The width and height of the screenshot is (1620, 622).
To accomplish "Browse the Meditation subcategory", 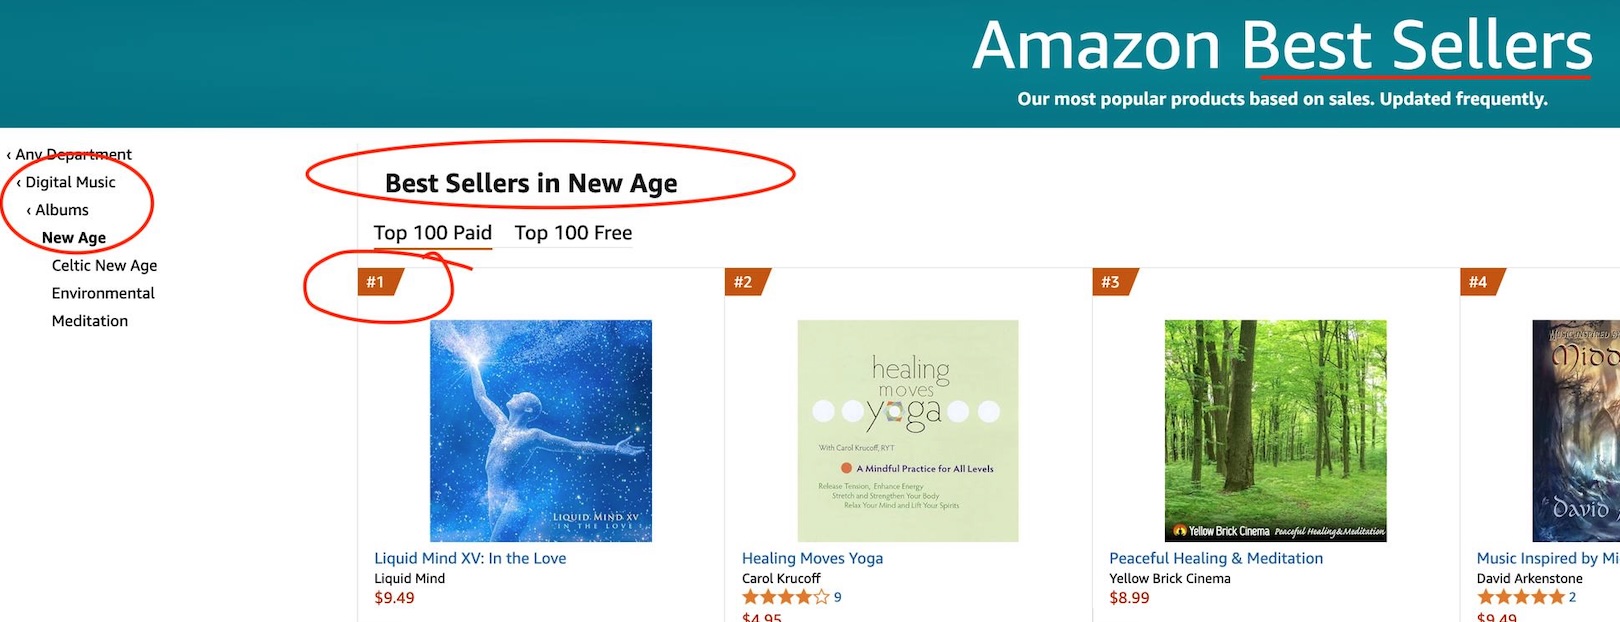I will tap(90, 320).
